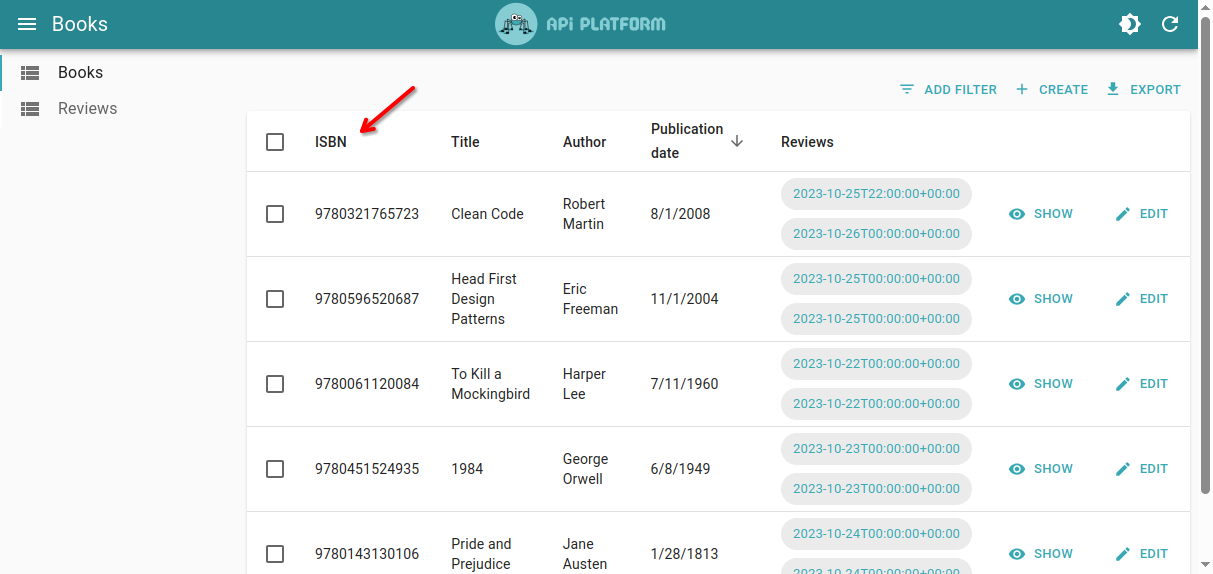Click ISBN cell 9780061120084

[367, 384]
